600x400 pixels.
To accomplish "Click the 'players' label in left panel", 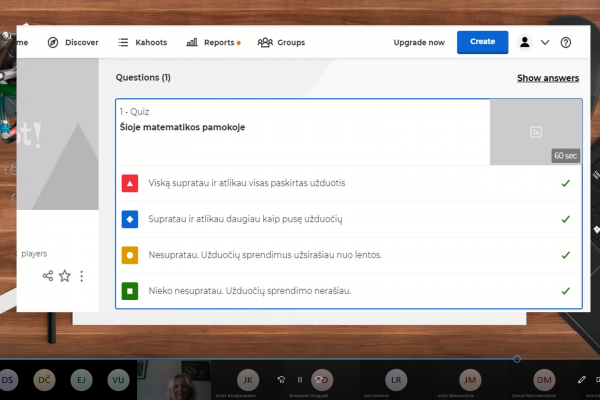I will click(34, 254).
